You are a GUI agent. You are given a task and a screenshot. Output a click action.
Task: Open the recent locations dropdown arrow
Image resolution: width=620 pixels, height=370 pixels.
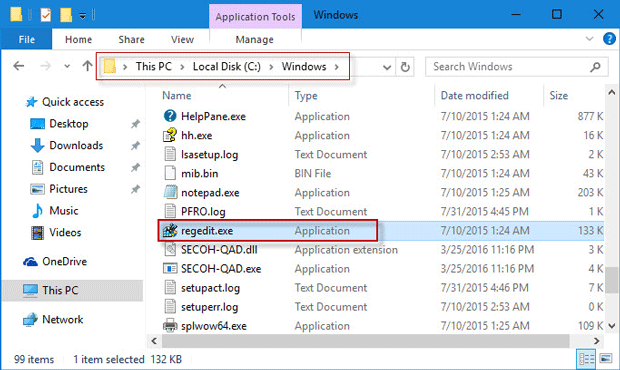click(67, 66)
